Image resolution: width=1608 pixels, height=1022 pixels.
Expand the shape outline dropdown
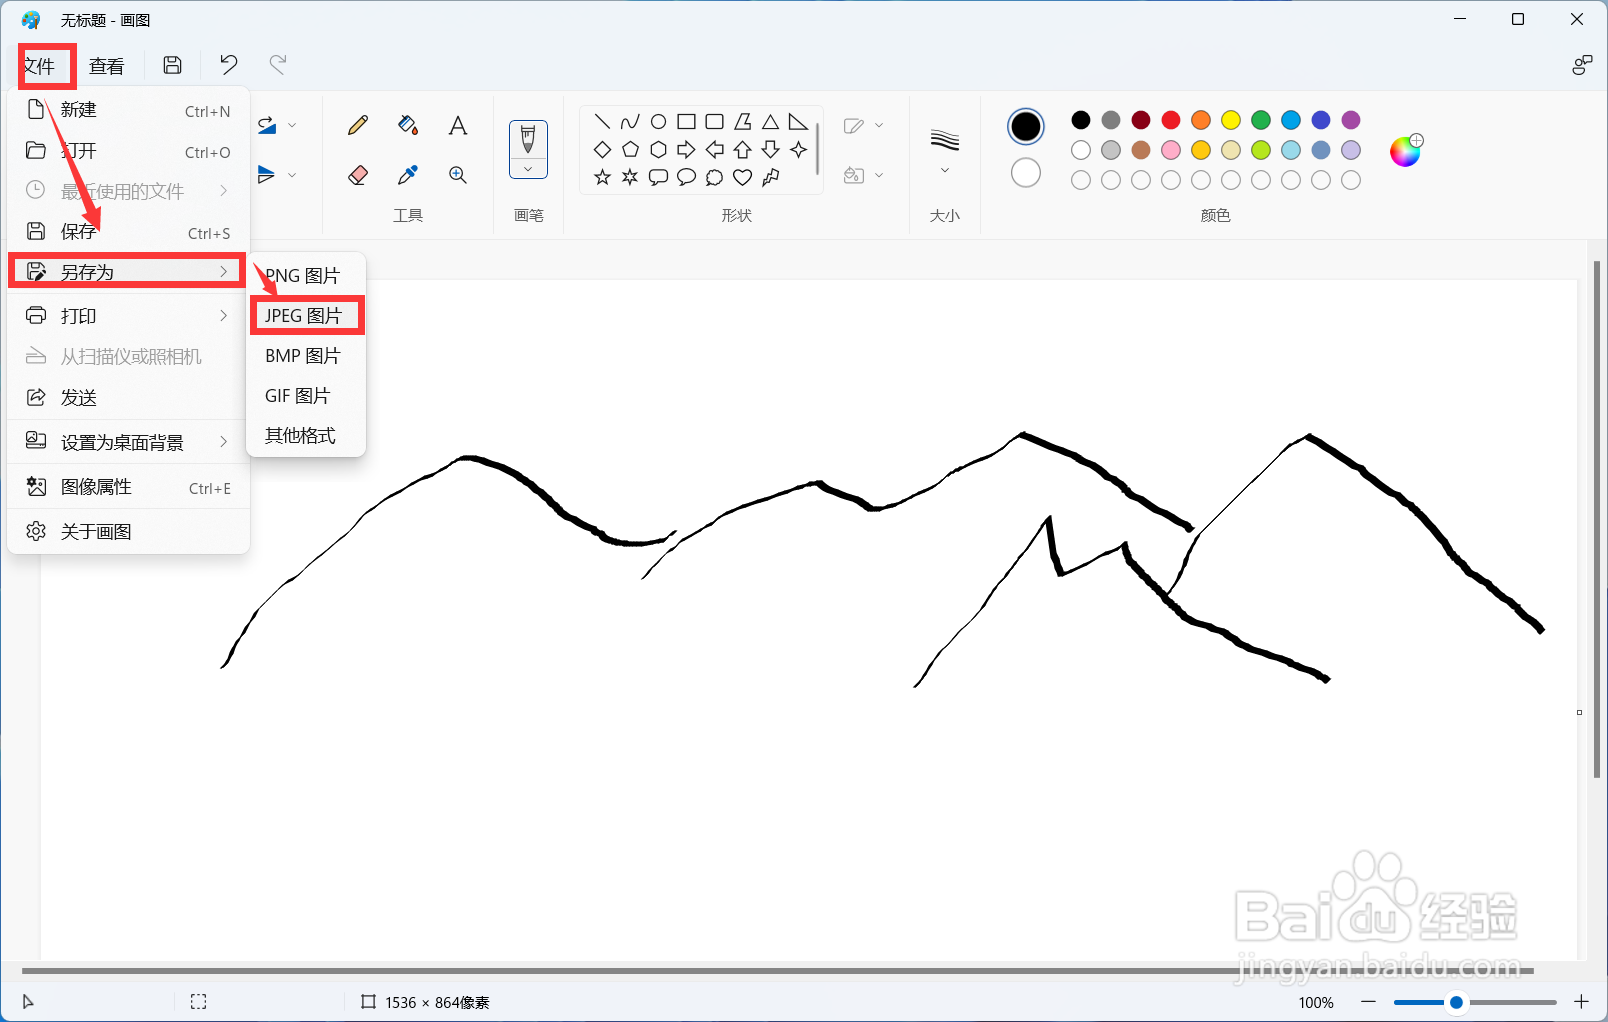coord(879,126)
